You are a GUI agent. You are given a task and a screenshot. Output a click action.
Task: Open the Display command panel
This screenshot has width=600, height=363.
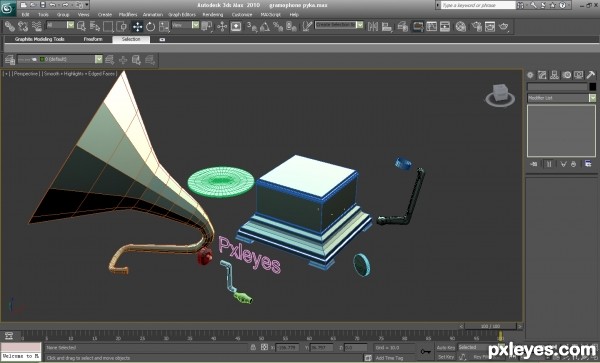tap(578, 75)
